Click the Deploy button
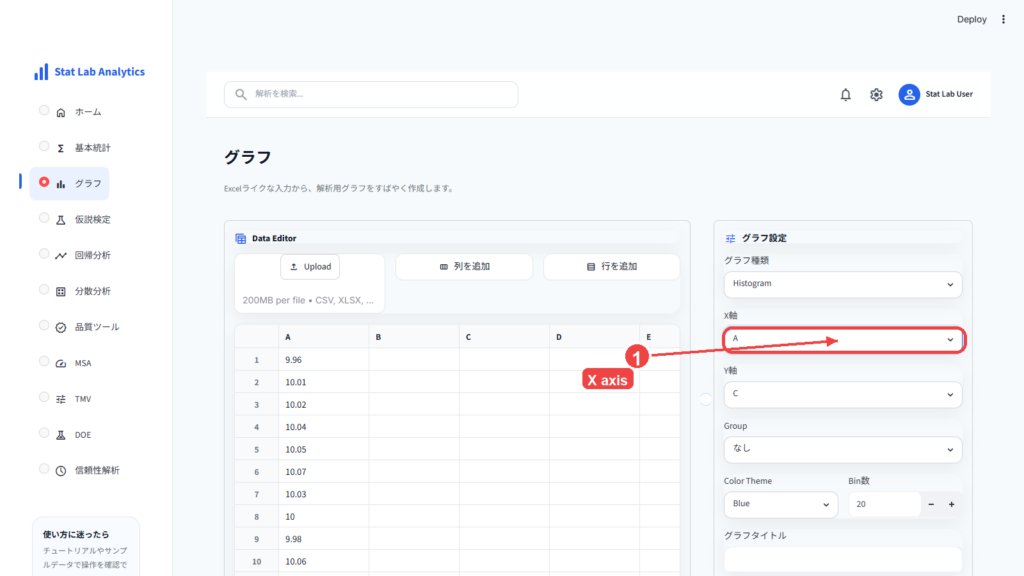 click(x=972, y=20)
